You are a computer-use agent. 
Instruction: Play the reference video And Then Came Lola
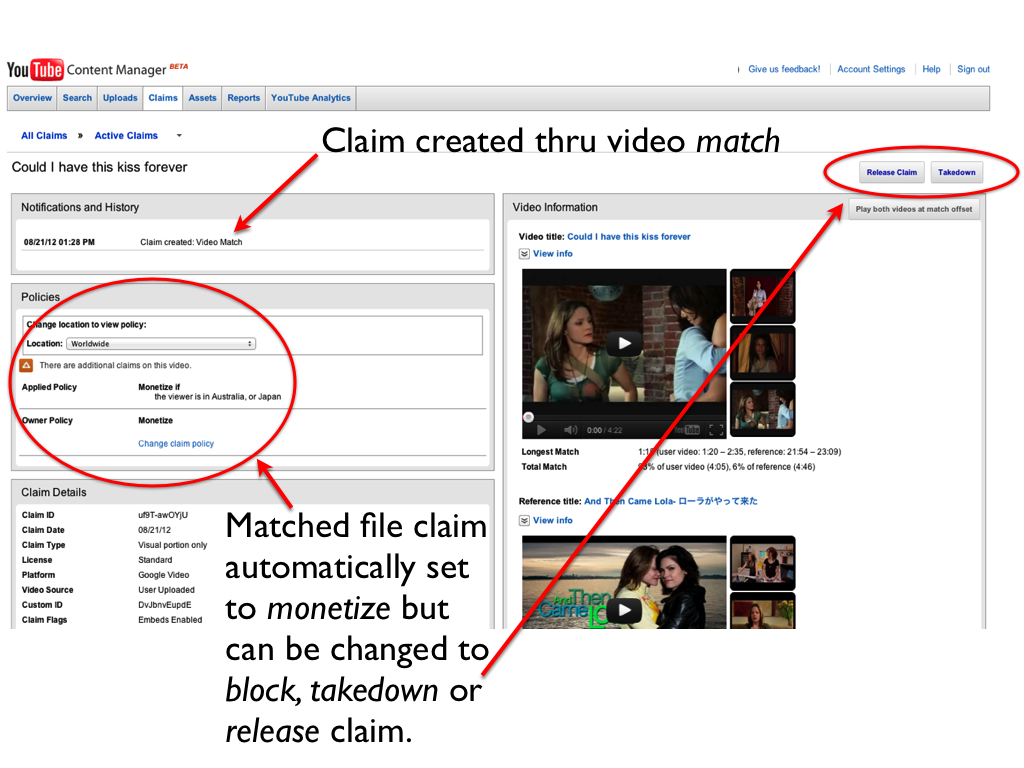(624, 610)
